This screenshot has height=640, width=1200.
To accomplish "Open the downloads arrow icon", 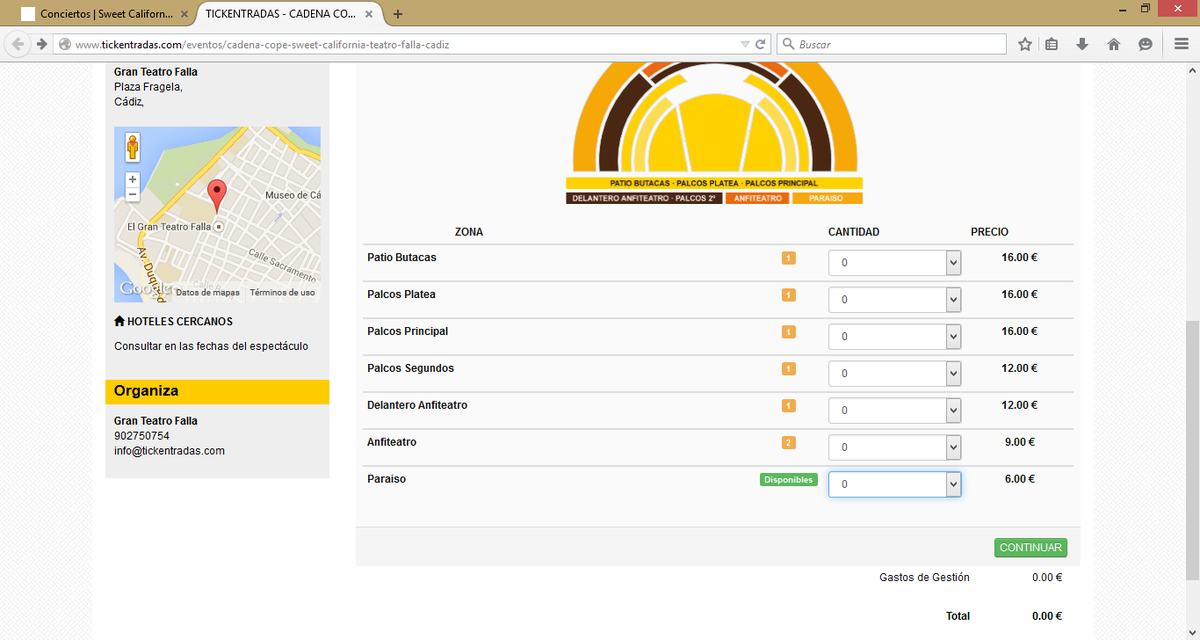I will 1082,44.
